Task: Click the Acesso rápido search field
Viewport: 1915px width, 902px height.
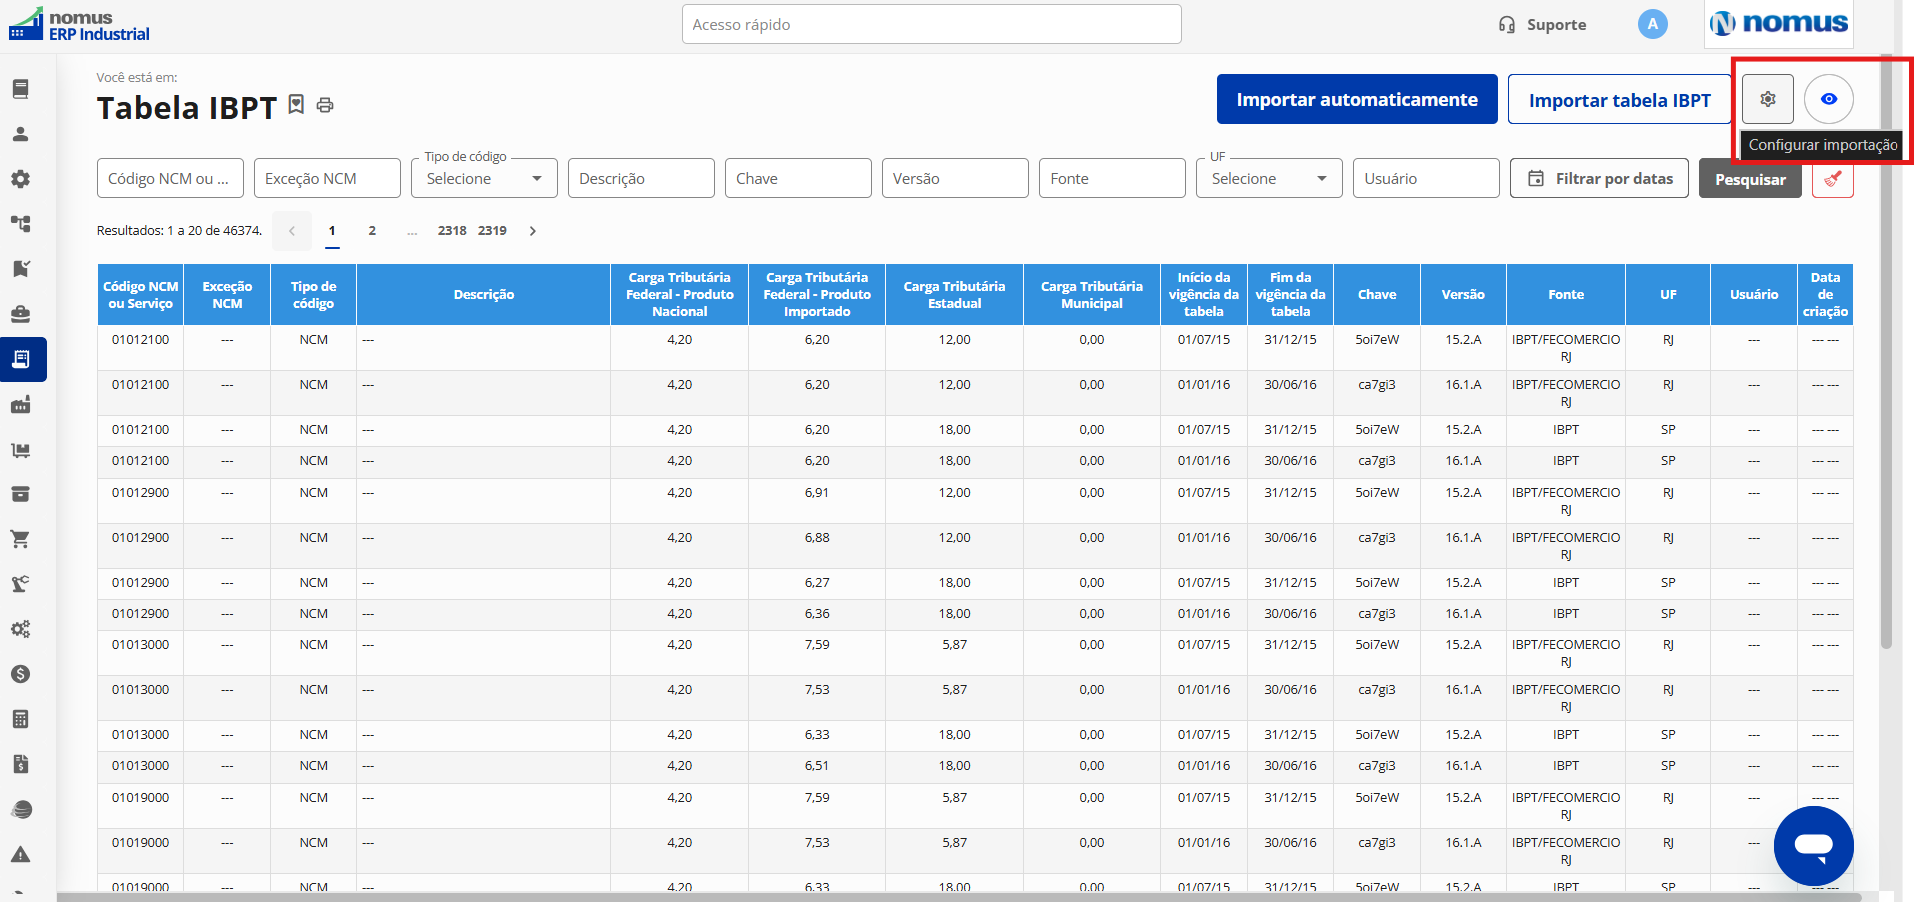Action: click(932, 24)
